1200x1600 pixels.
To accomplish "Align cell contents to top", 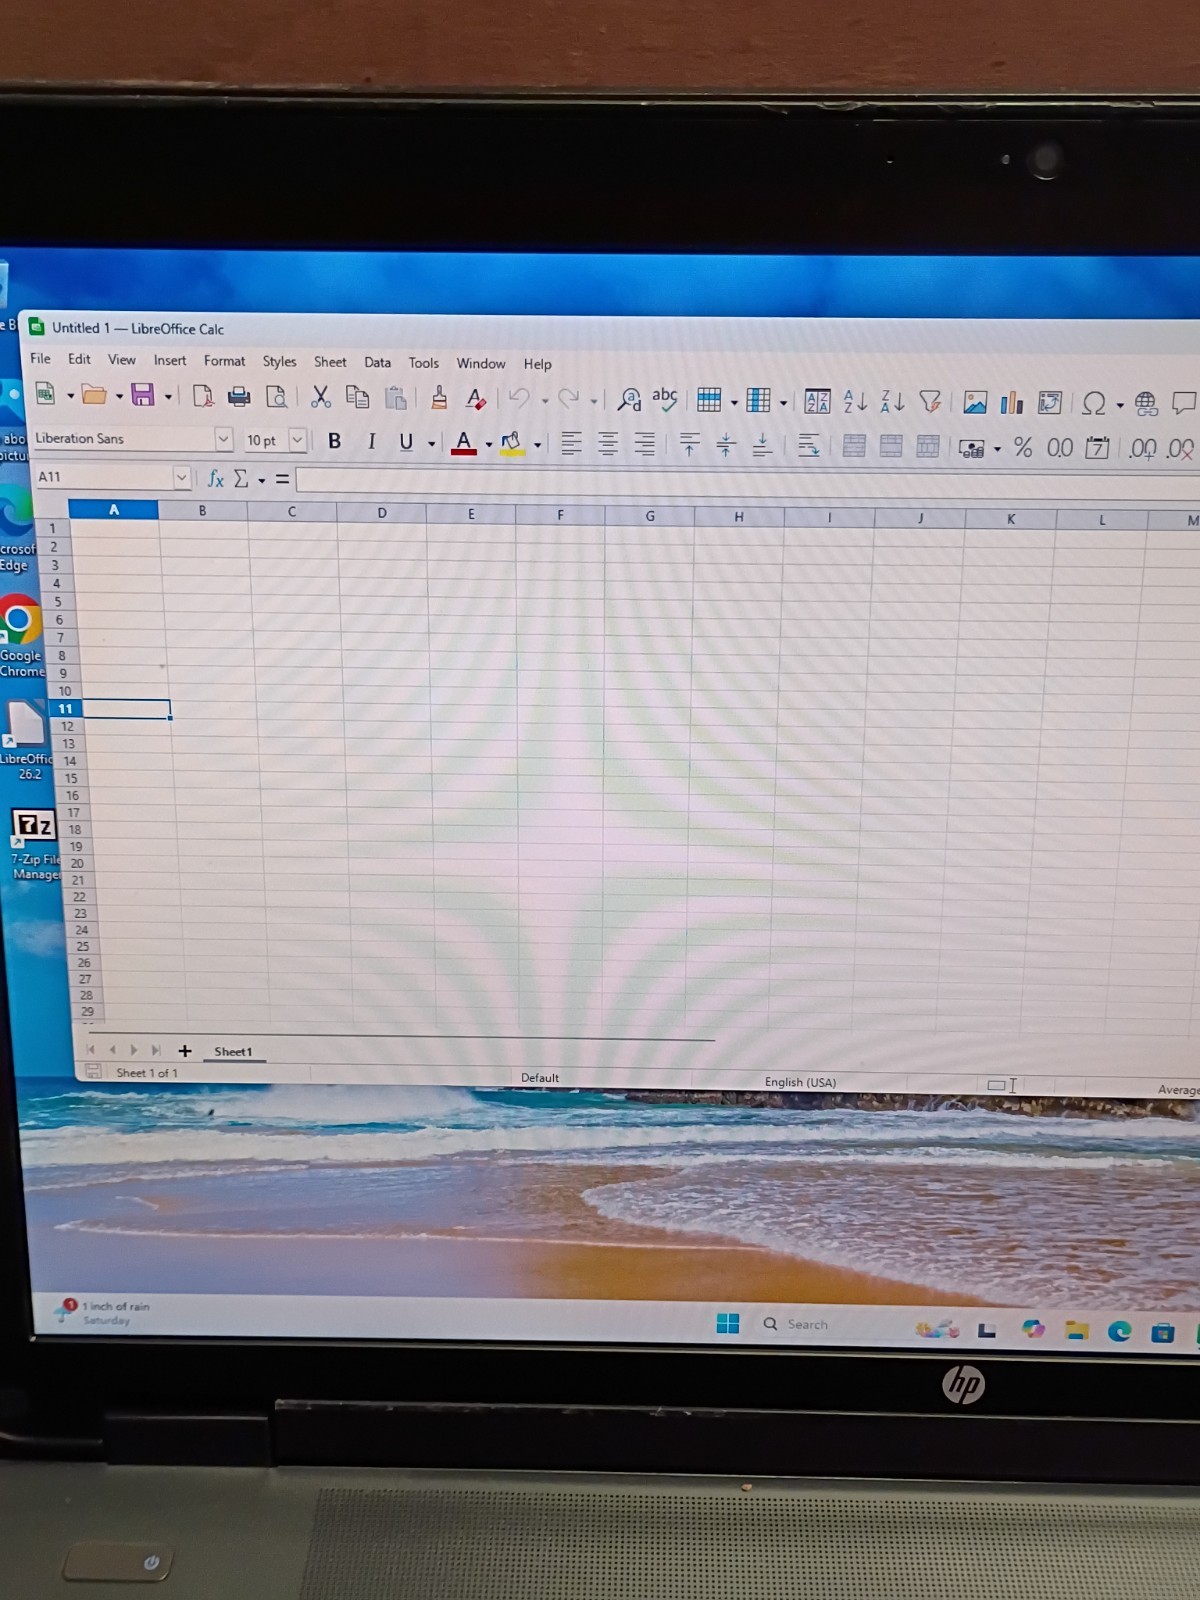I will coord(689,445).
